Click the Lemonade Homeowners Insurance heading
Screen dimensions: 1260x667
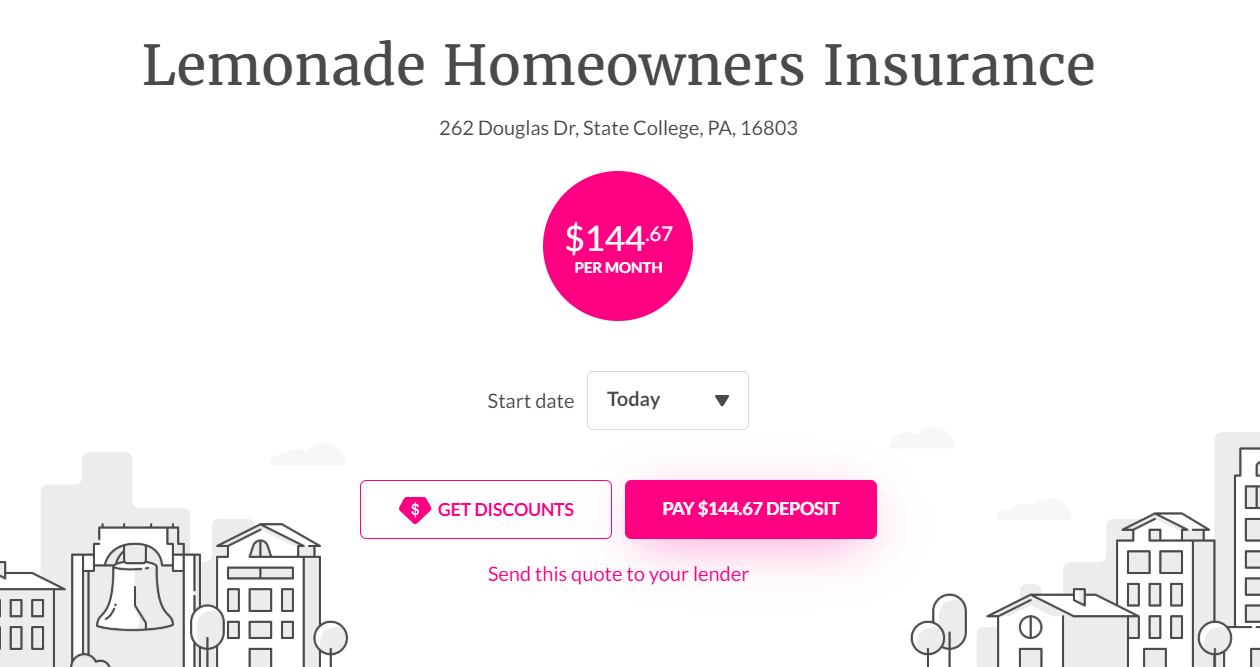(x=618, y=64)
